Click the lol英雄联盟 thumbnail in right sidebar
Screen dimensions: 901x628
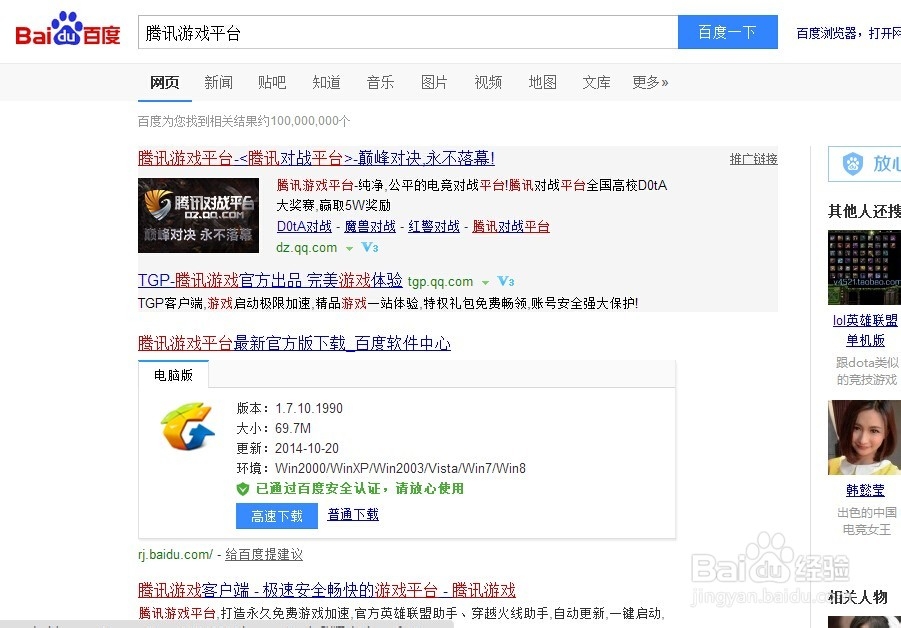pyautogui.click(x=863, y=267)
